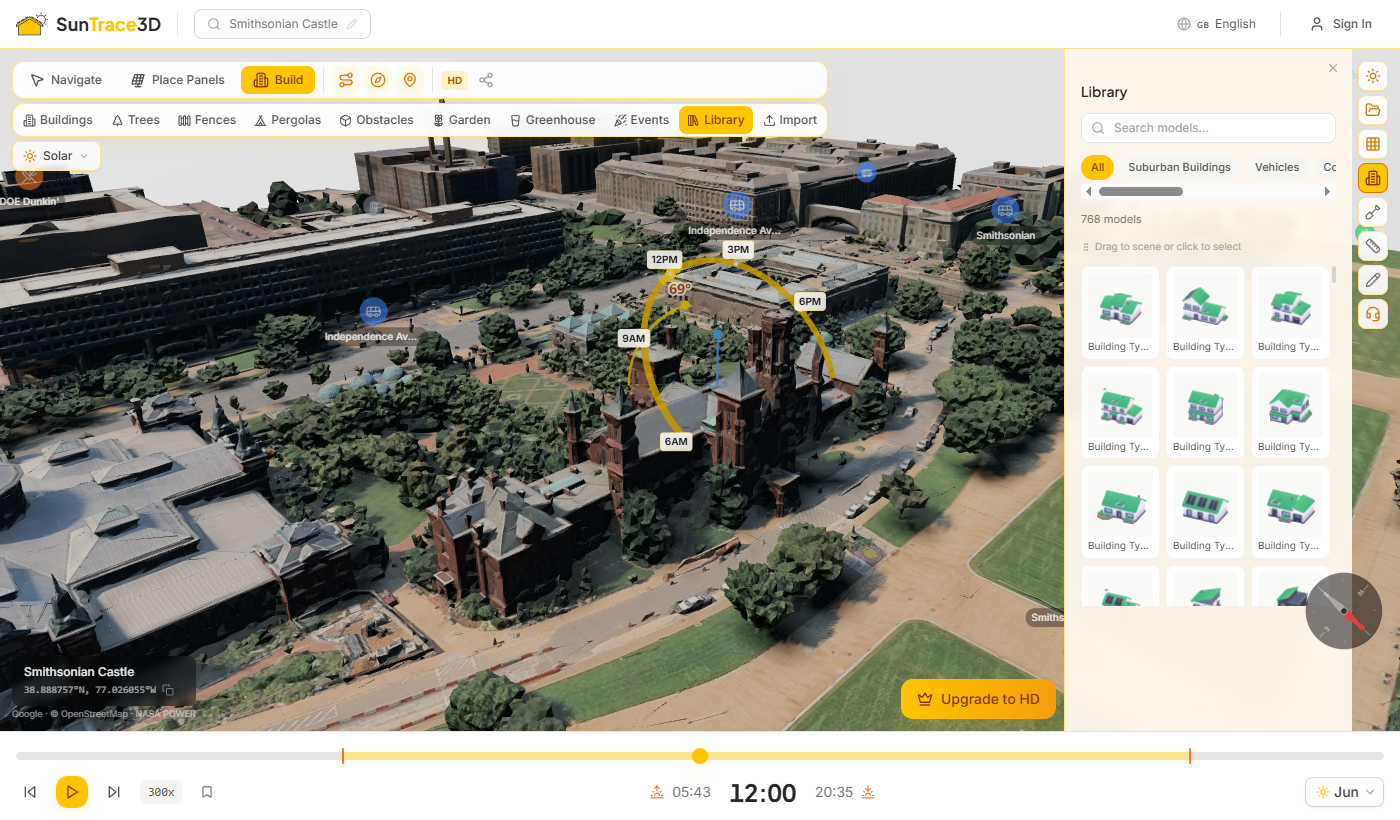1400x820 pixels.
Task: Edit the Smithsonian Castle location field
Action: point(282,24)
